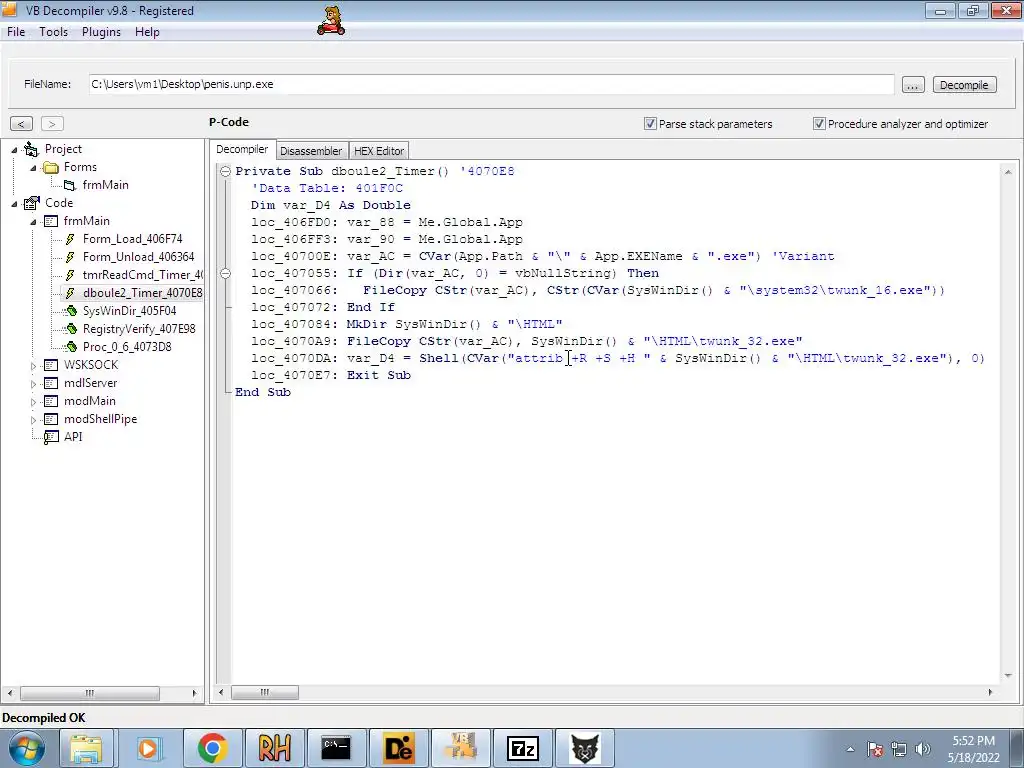The image size is (1024, 768).
Task: Open the Help menu
Action: pyautogui.click(x=147, y=32)
